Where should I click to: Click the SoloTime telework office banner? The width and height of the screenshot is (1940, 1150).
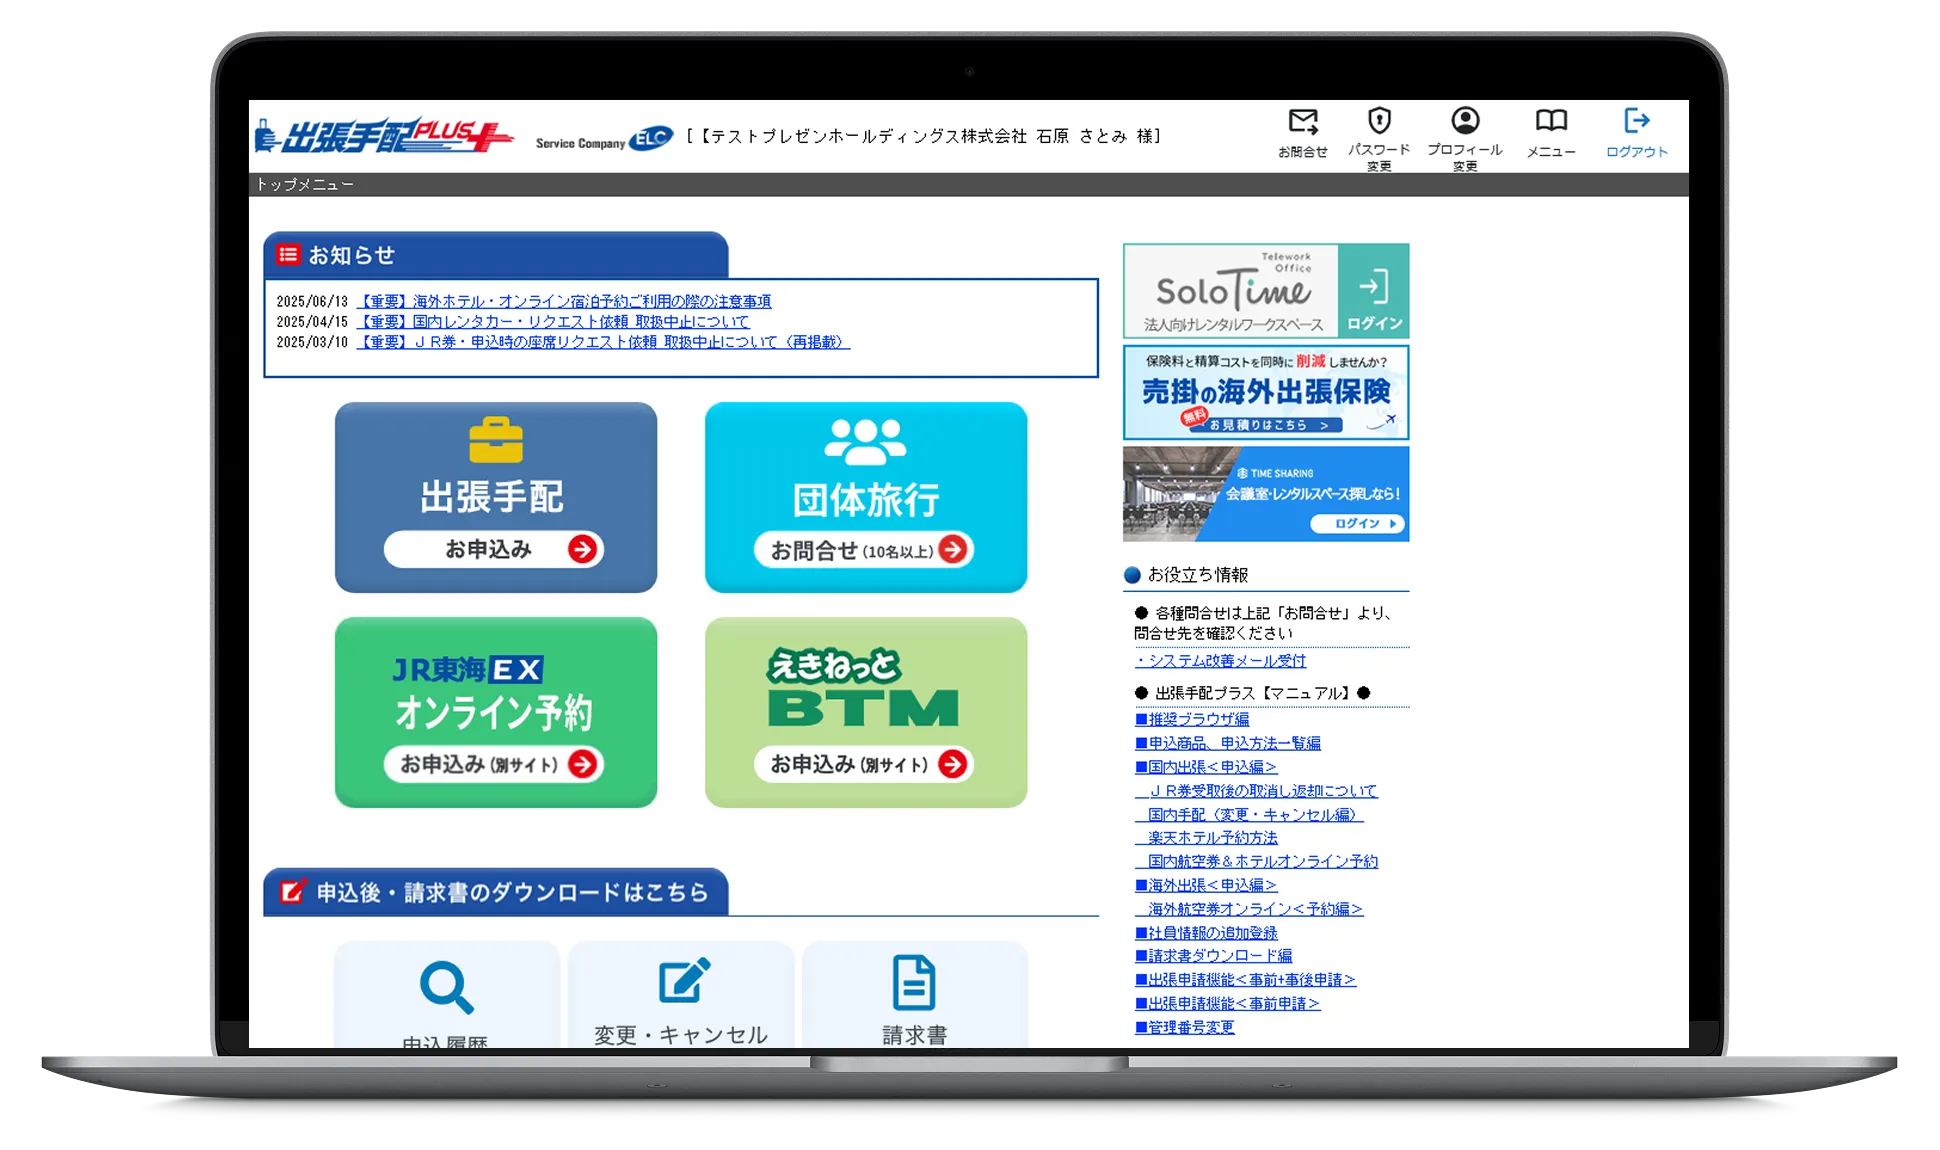(1266, 290)
